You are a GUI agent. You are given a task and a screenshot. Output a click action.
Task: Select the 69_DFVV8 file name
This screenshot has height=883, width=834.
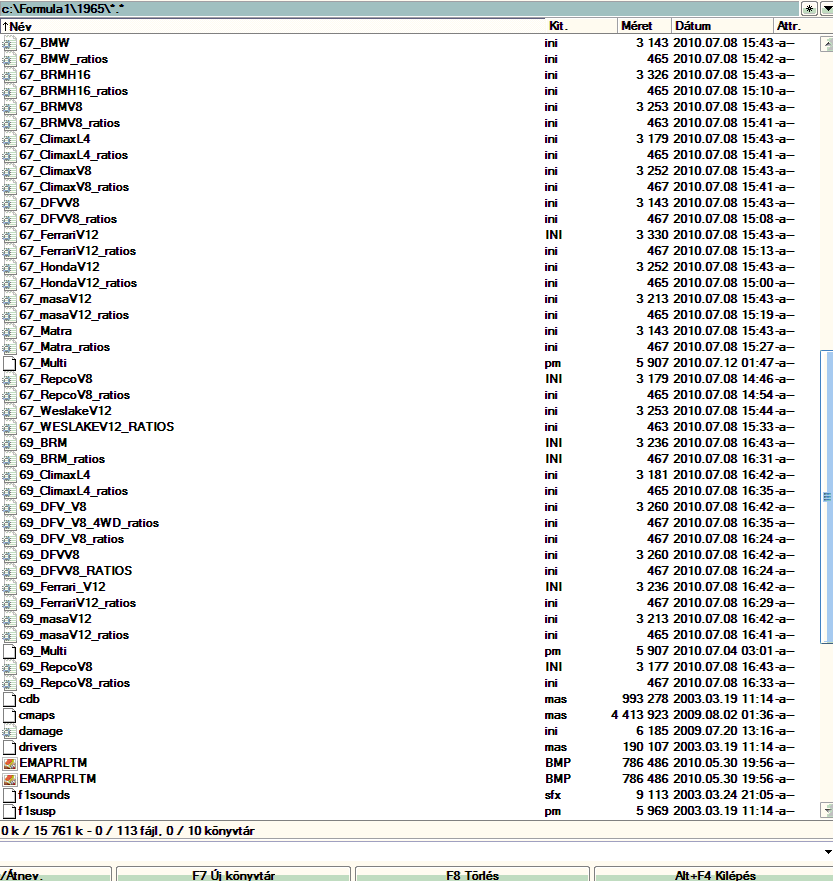(49, 555)
